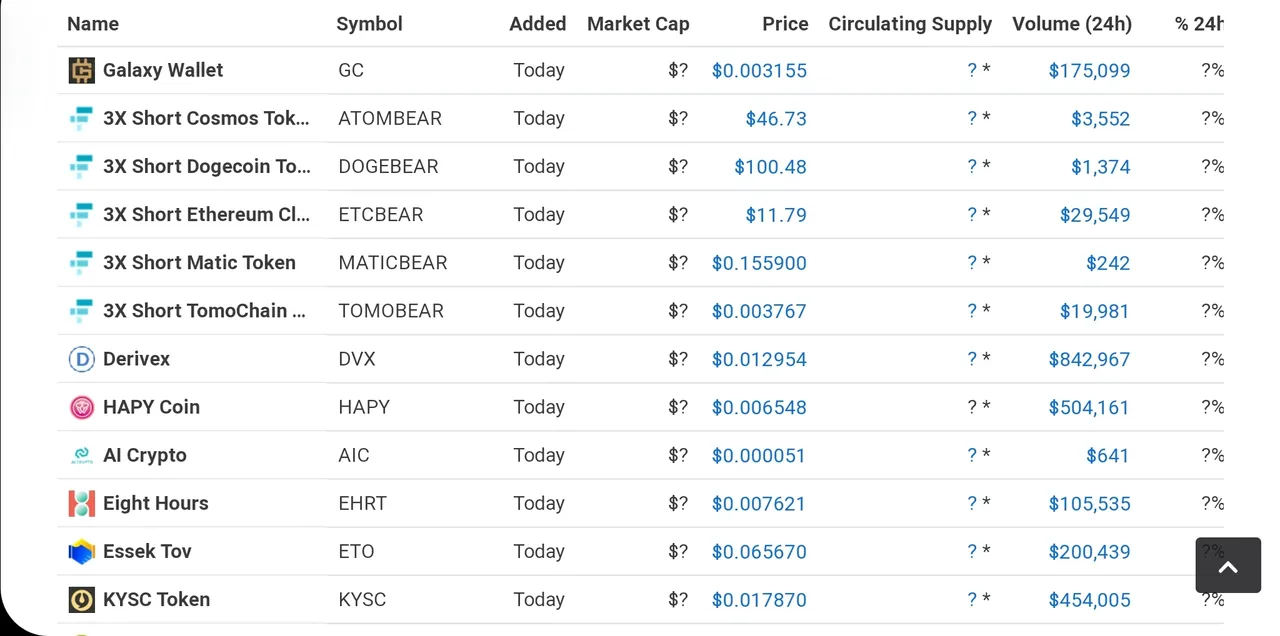Click MATICBEAR price $0.155900
The height and width of the screenshot is (636, 1280).
[759, 263]
